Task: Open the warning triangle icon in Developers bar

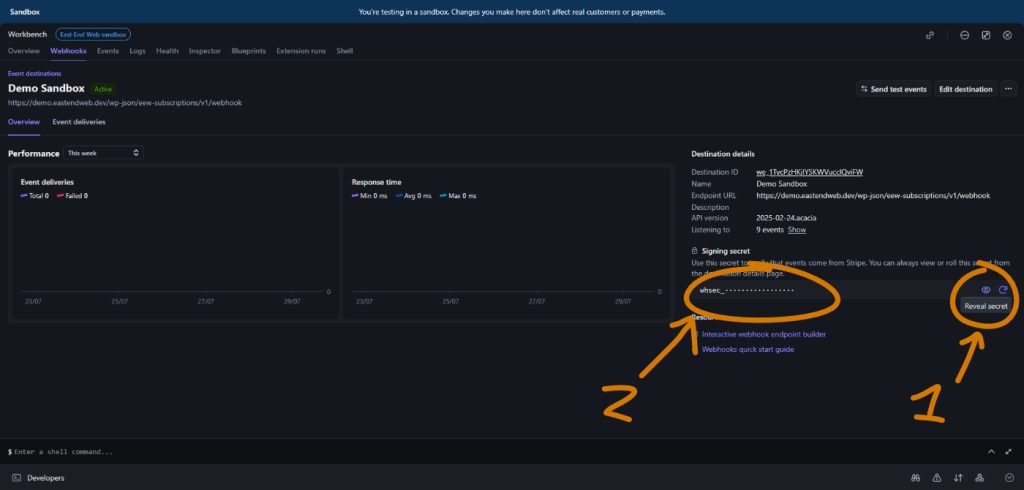Action: click(x=937, y=478)
